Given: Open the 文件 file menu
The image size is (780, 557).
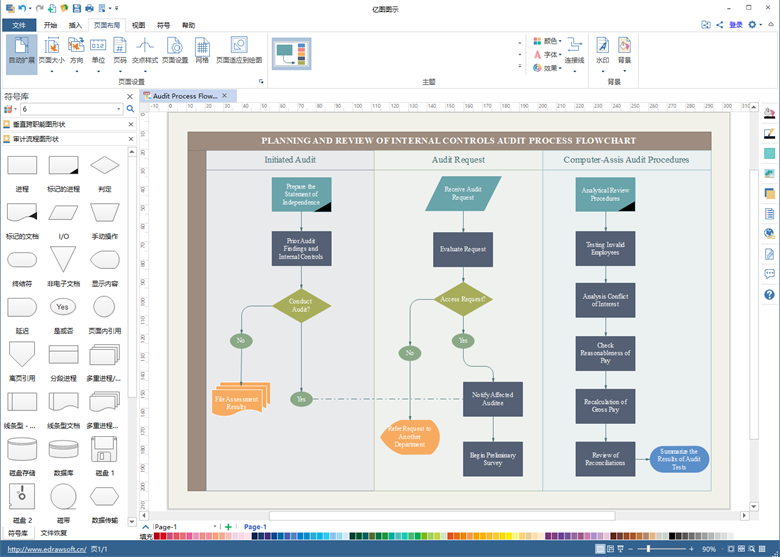Looking at the screenshot, I should (19, 25).
